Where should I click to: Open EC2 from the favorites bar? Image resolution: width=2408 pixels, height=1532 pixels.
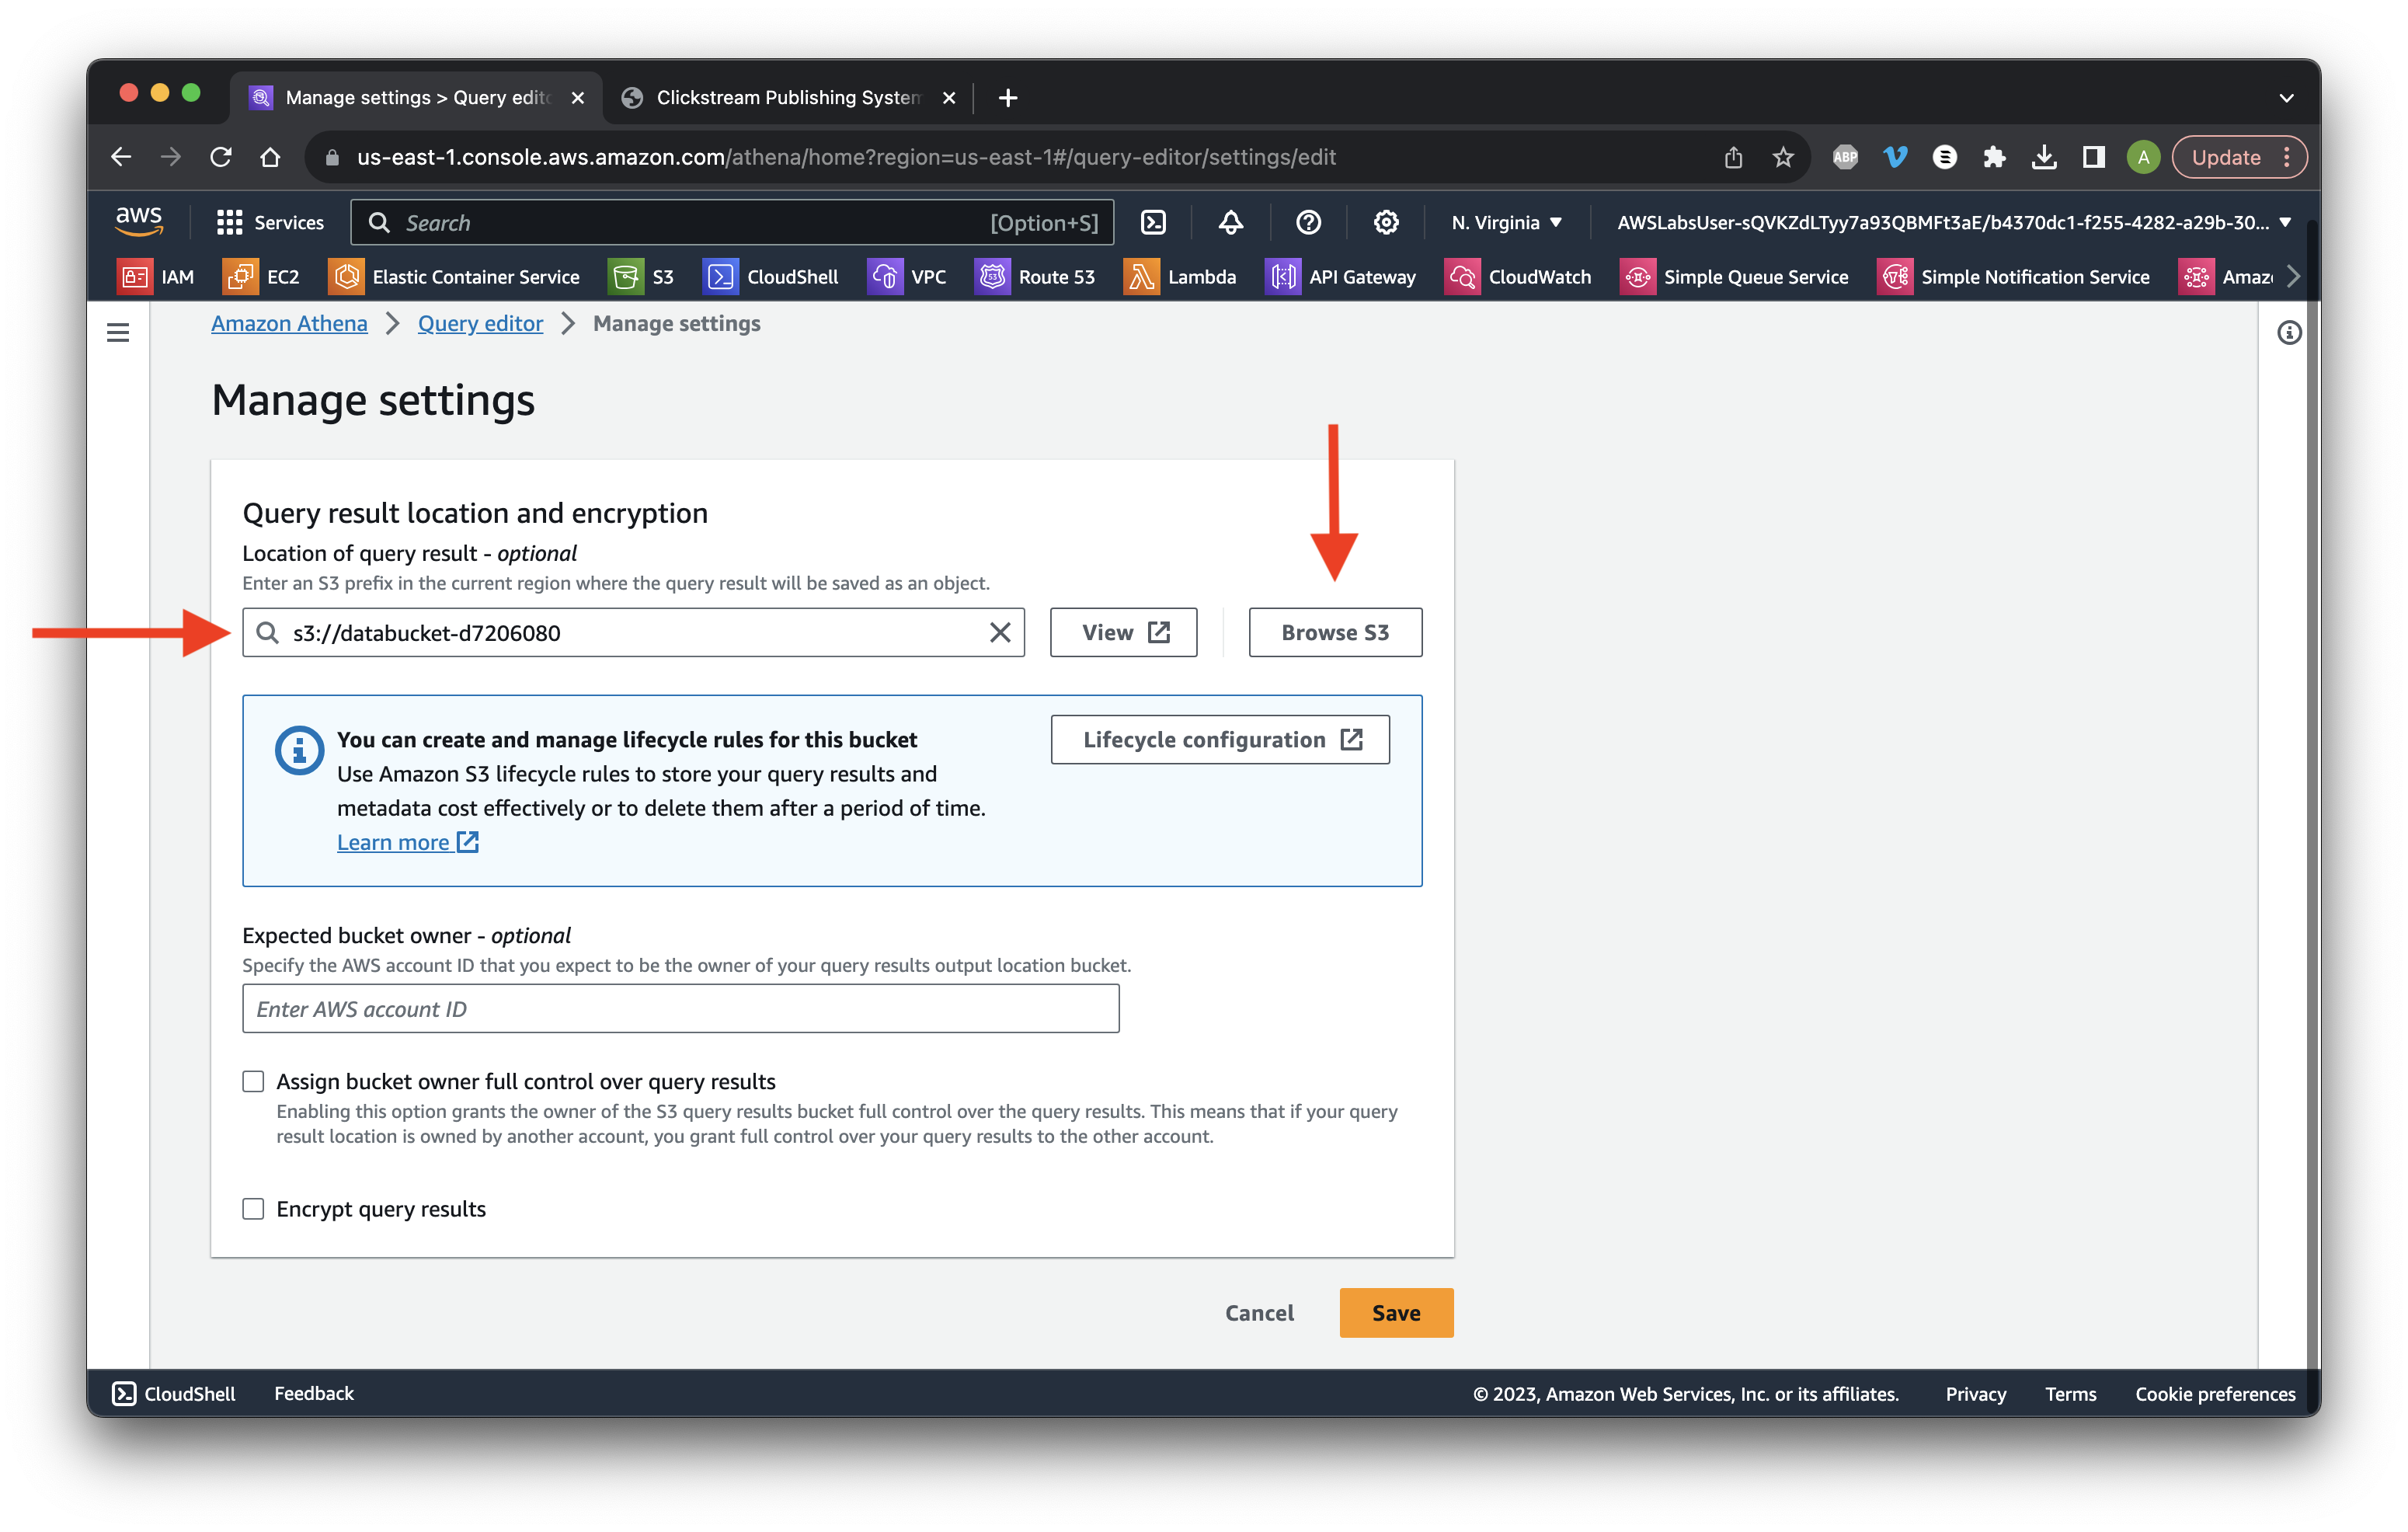tap(261, 277)
